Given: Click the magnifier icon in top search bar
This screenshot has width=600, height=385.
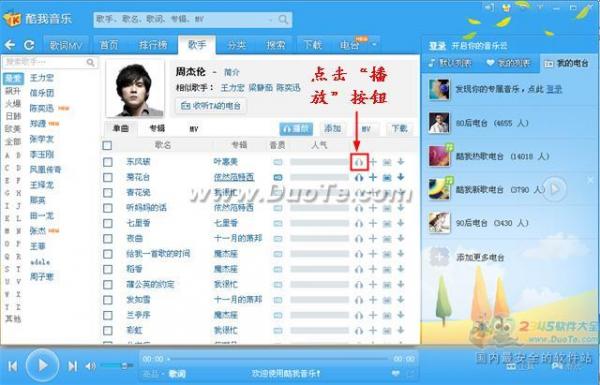Looking at the screenshot, I should pos(283,19).
